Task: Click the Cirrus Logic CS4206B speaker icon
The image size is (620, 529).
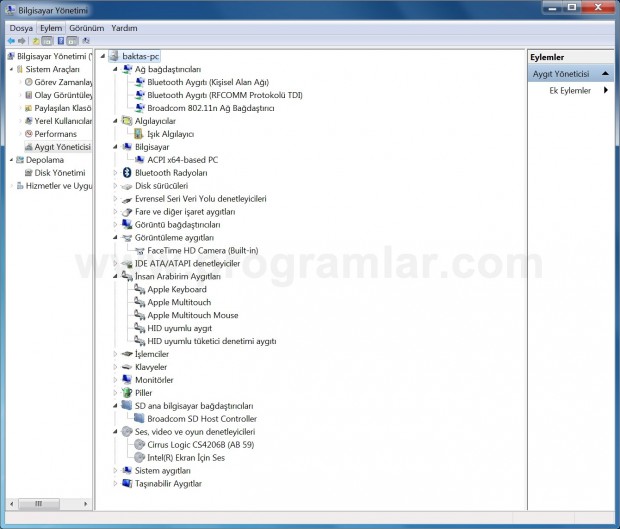Action: [x=139, y=444]
